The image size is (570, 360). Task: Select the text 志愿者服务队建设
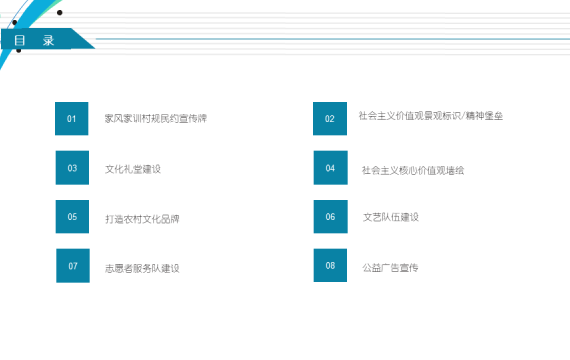pyautogui.click(x=142, y=269)
